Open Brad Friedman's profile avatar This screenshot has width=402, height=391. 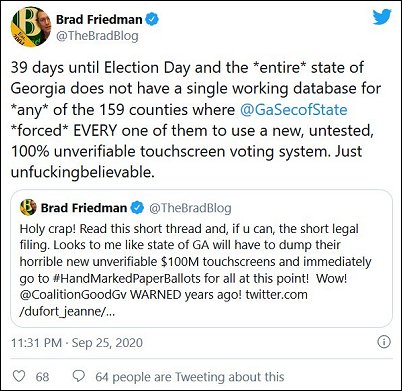point(31,27)
